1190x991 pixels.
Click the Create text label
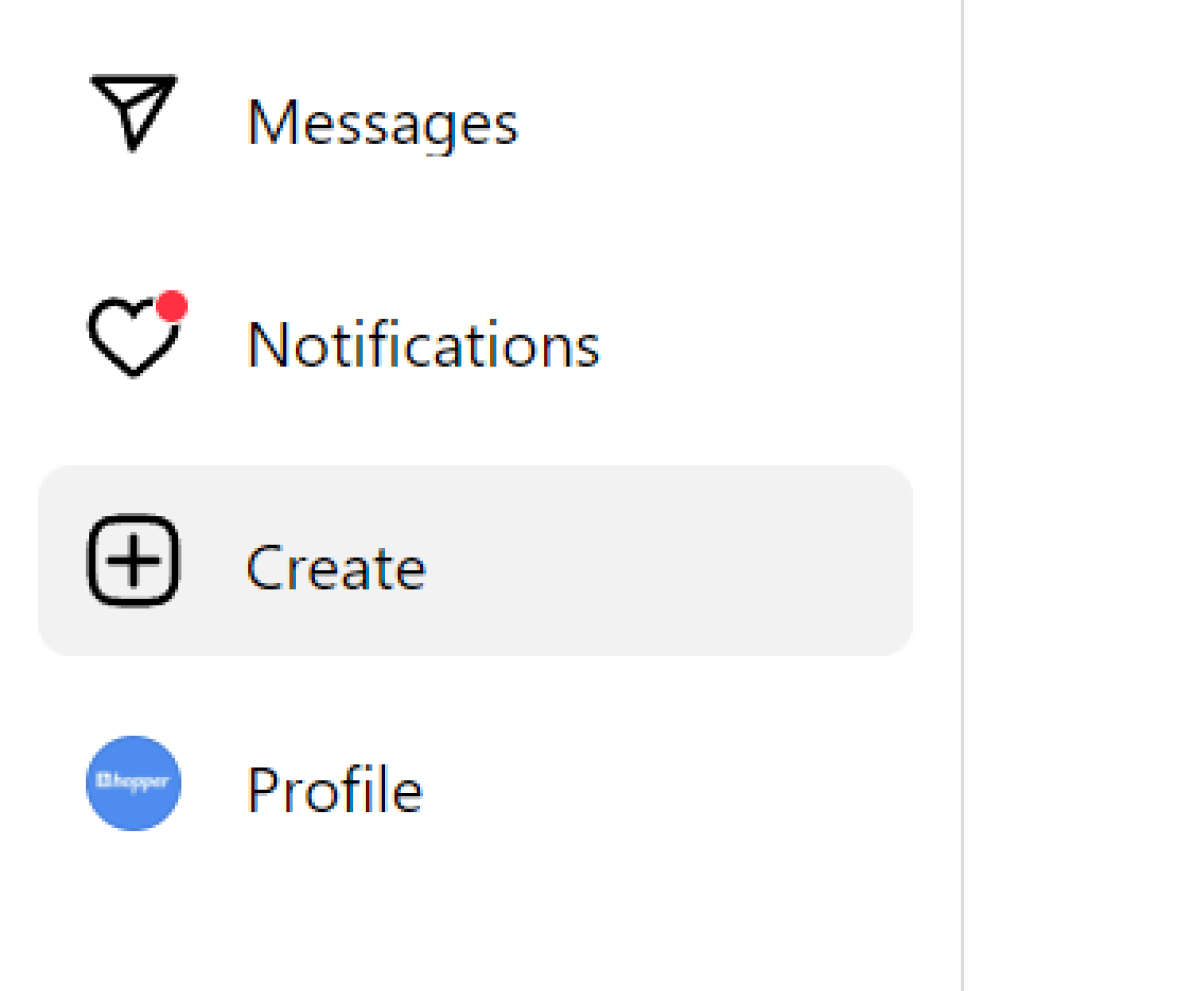pos(335,567)
